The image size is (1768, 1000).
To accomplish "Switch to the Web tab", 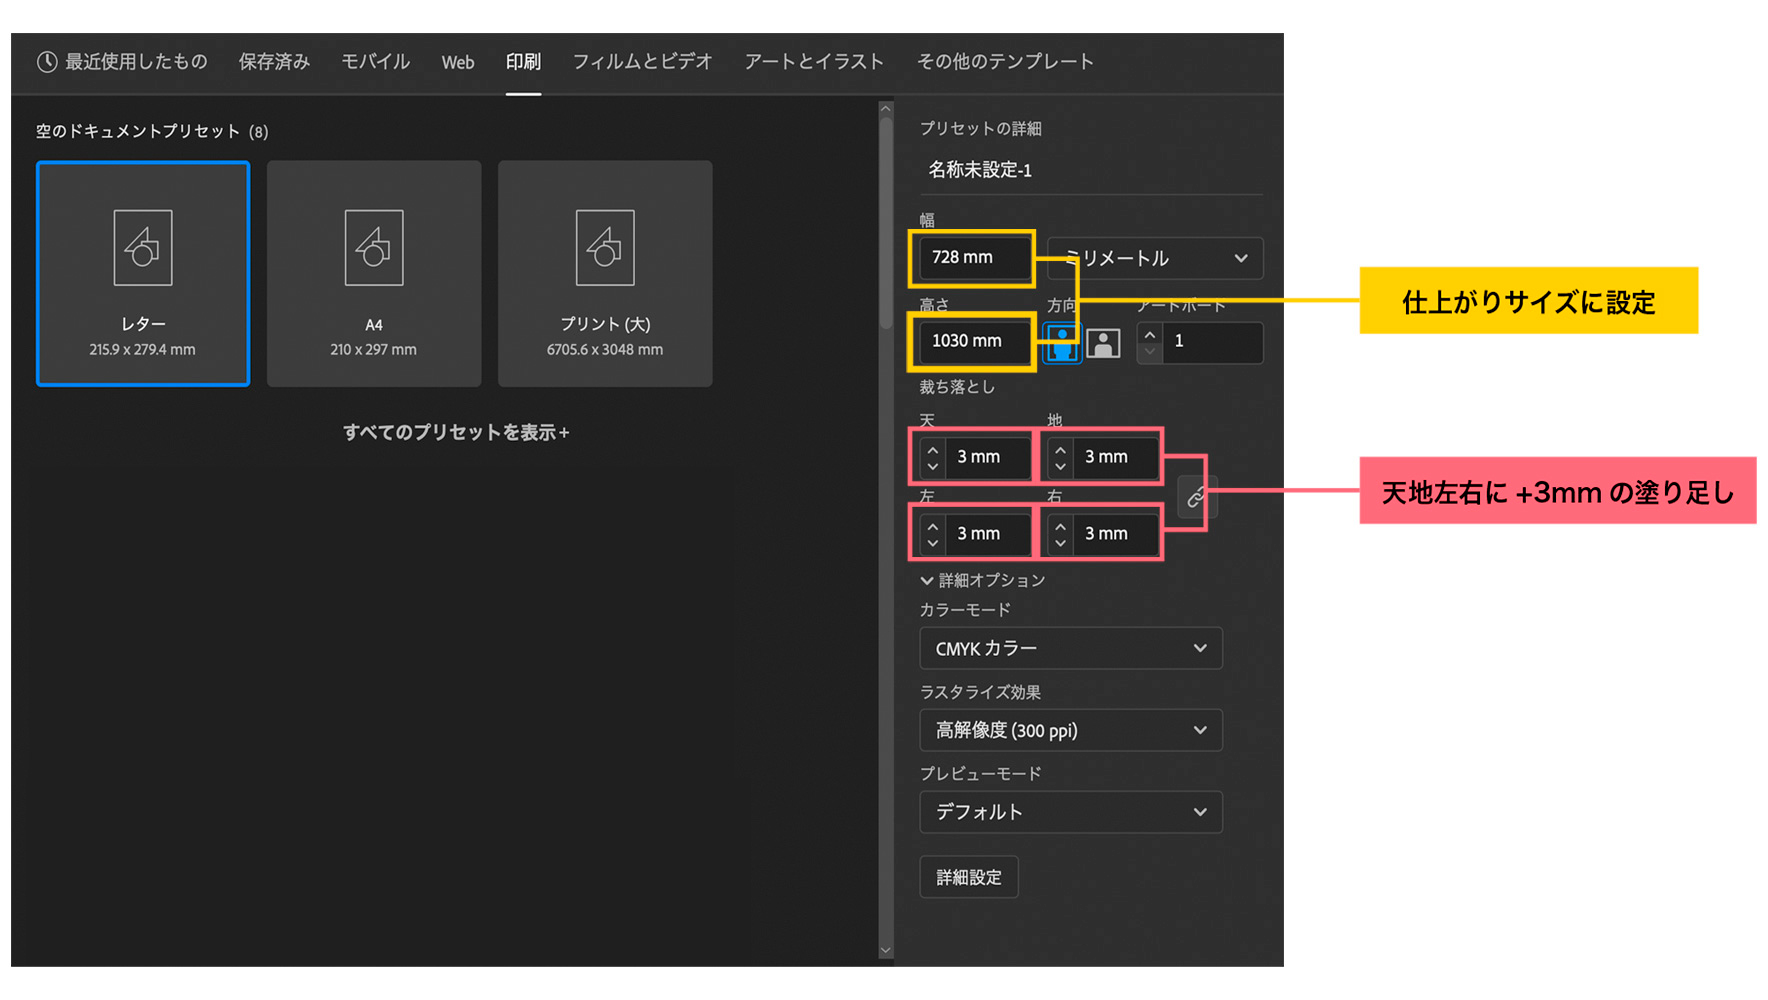I will [458, 62].
